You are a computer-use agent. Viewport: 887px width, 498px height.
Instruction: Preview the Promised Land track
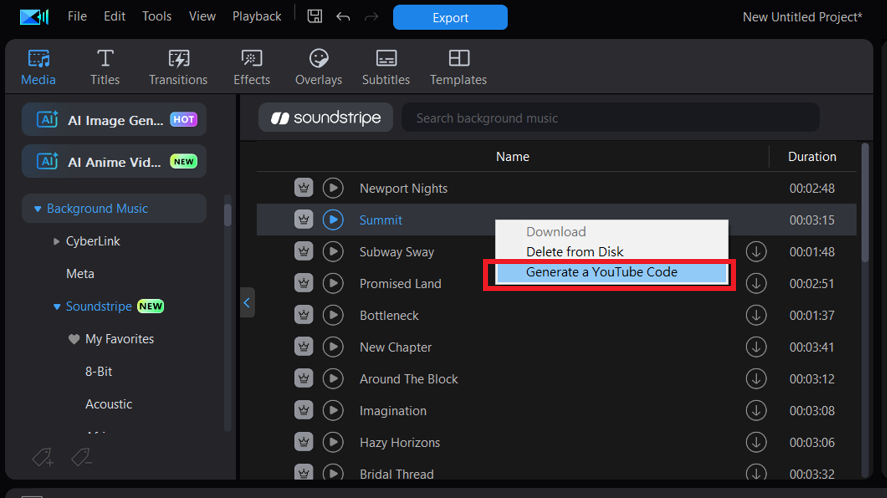[333, 283]
